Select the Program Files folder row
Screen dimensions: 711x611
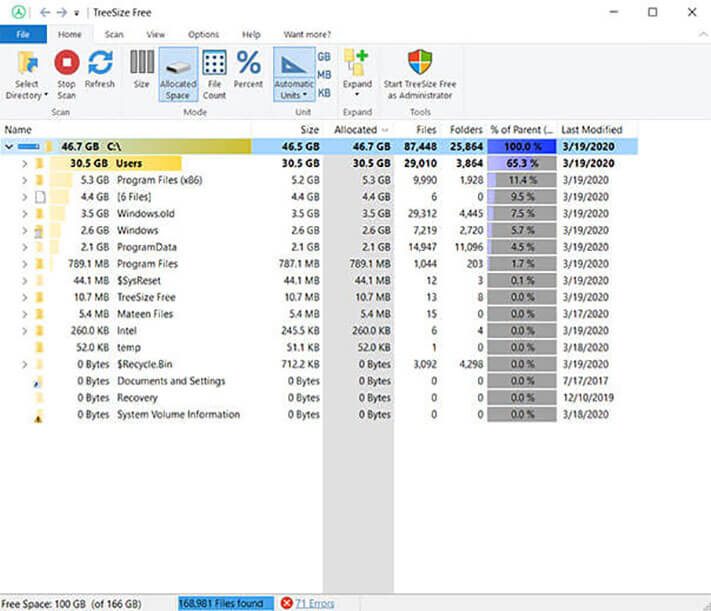click(x=319, y=264)
